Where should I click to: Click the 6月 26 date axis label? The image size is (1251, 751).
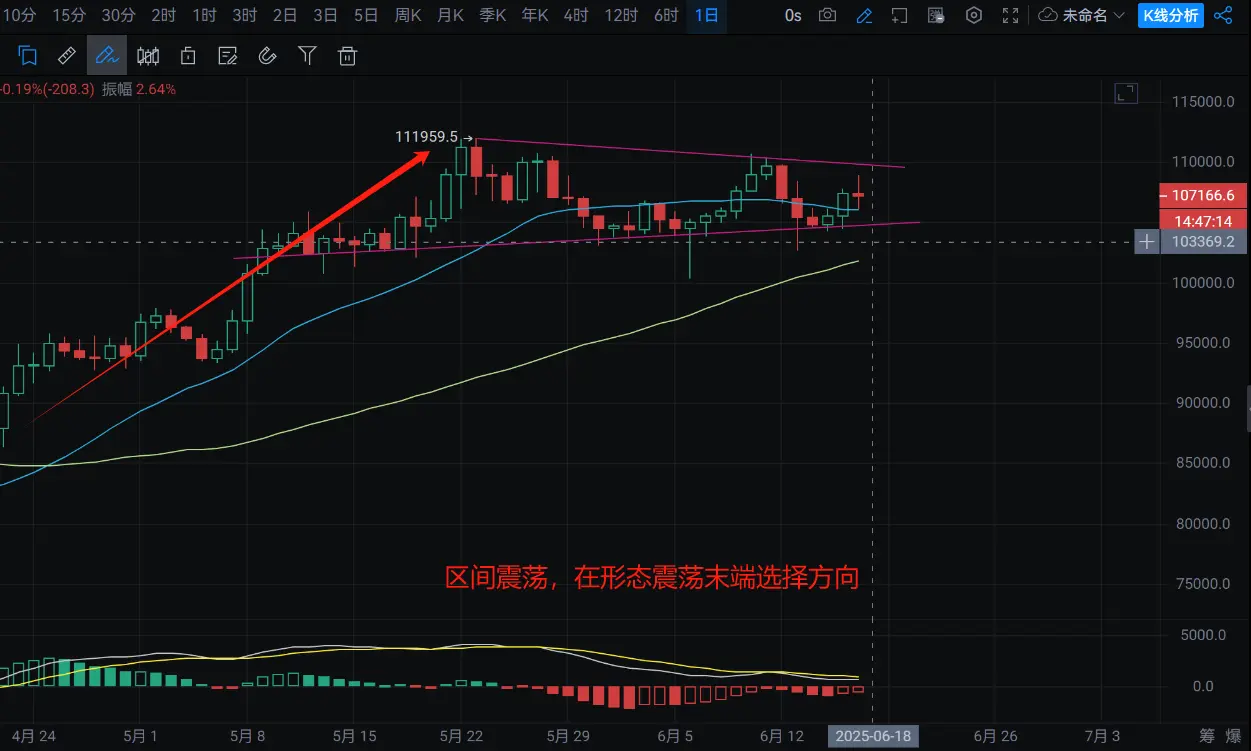point(995,736)
